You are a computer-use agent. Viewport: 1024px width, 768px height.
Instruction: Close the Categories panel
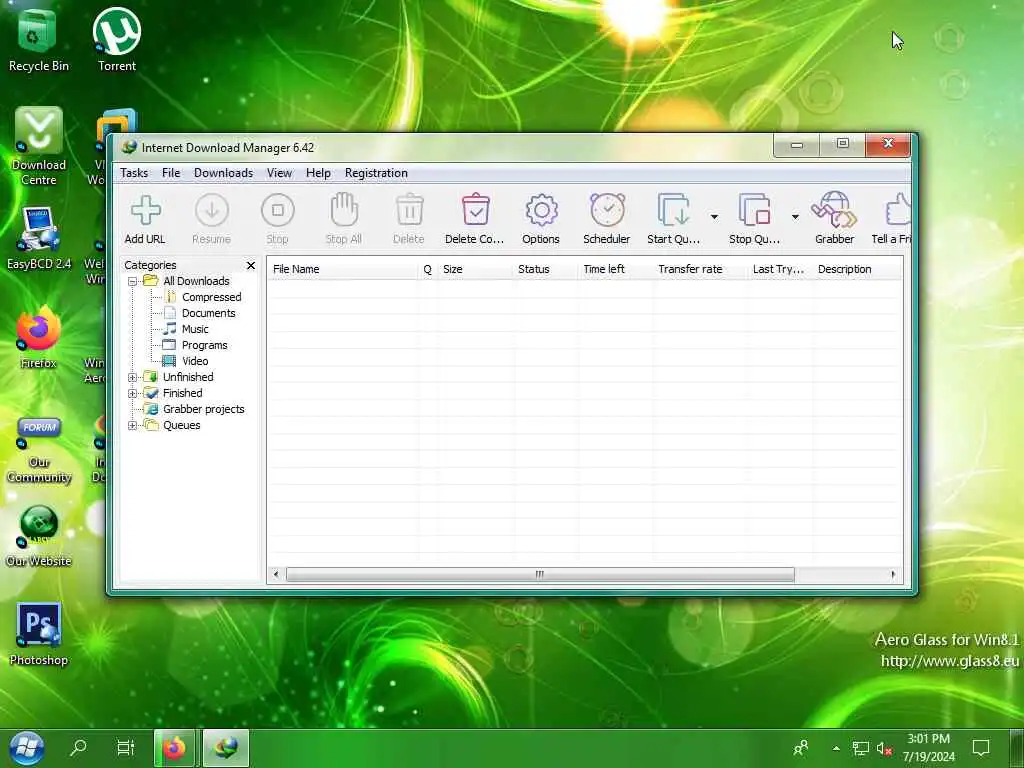click(251, 265)
